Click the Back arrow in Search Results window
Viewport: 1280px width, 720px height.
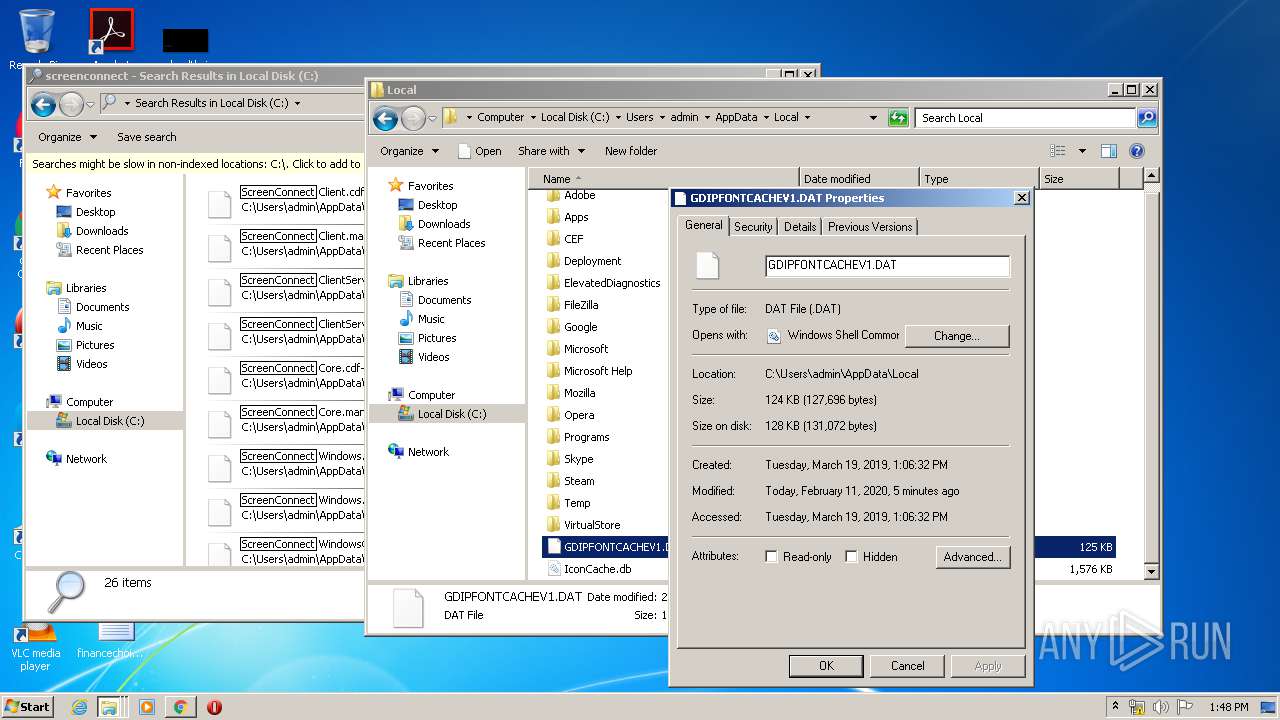(43, 104)
